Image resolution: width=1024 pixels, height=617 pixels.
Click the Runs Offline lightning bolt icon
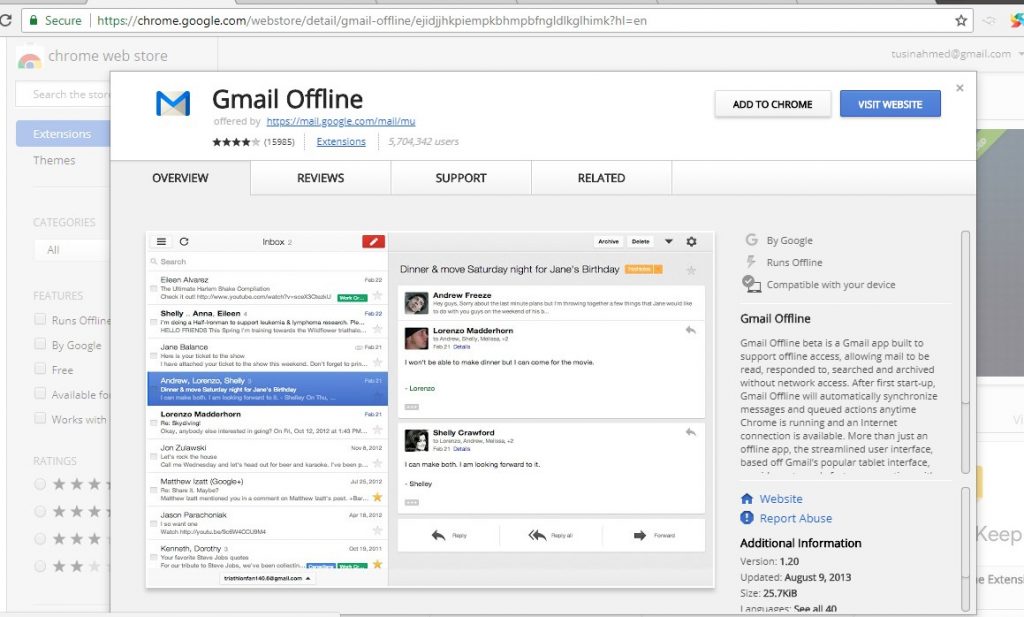click(x=751, y=262)
